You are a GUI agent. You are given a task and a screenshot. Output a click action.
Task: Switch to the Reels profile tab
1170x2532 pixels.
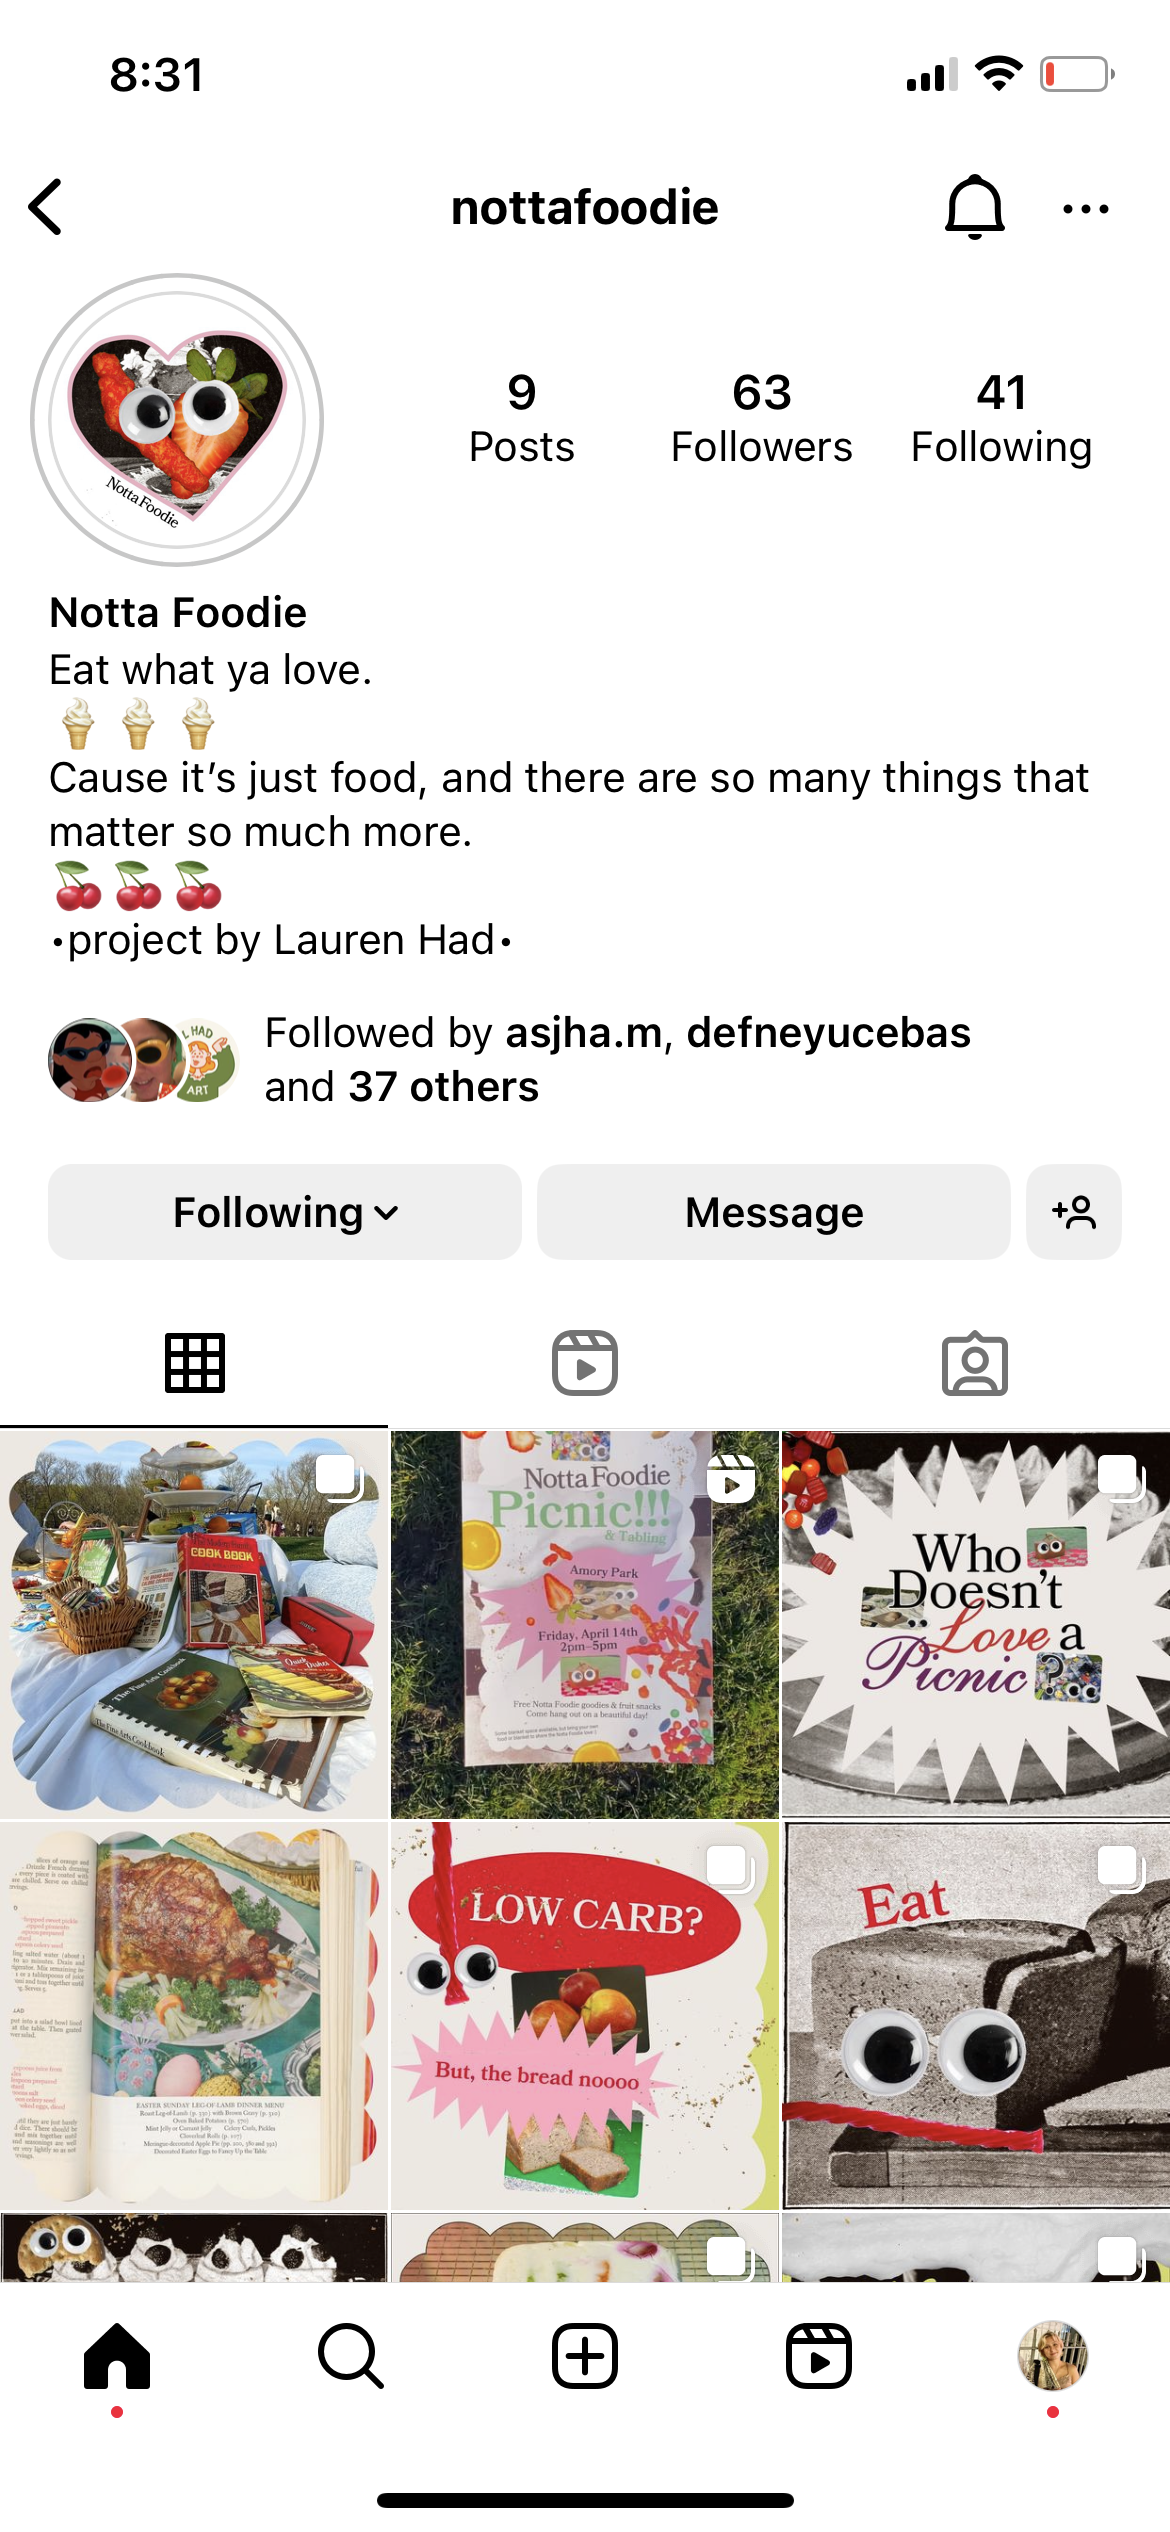[x=585, y=1363]
